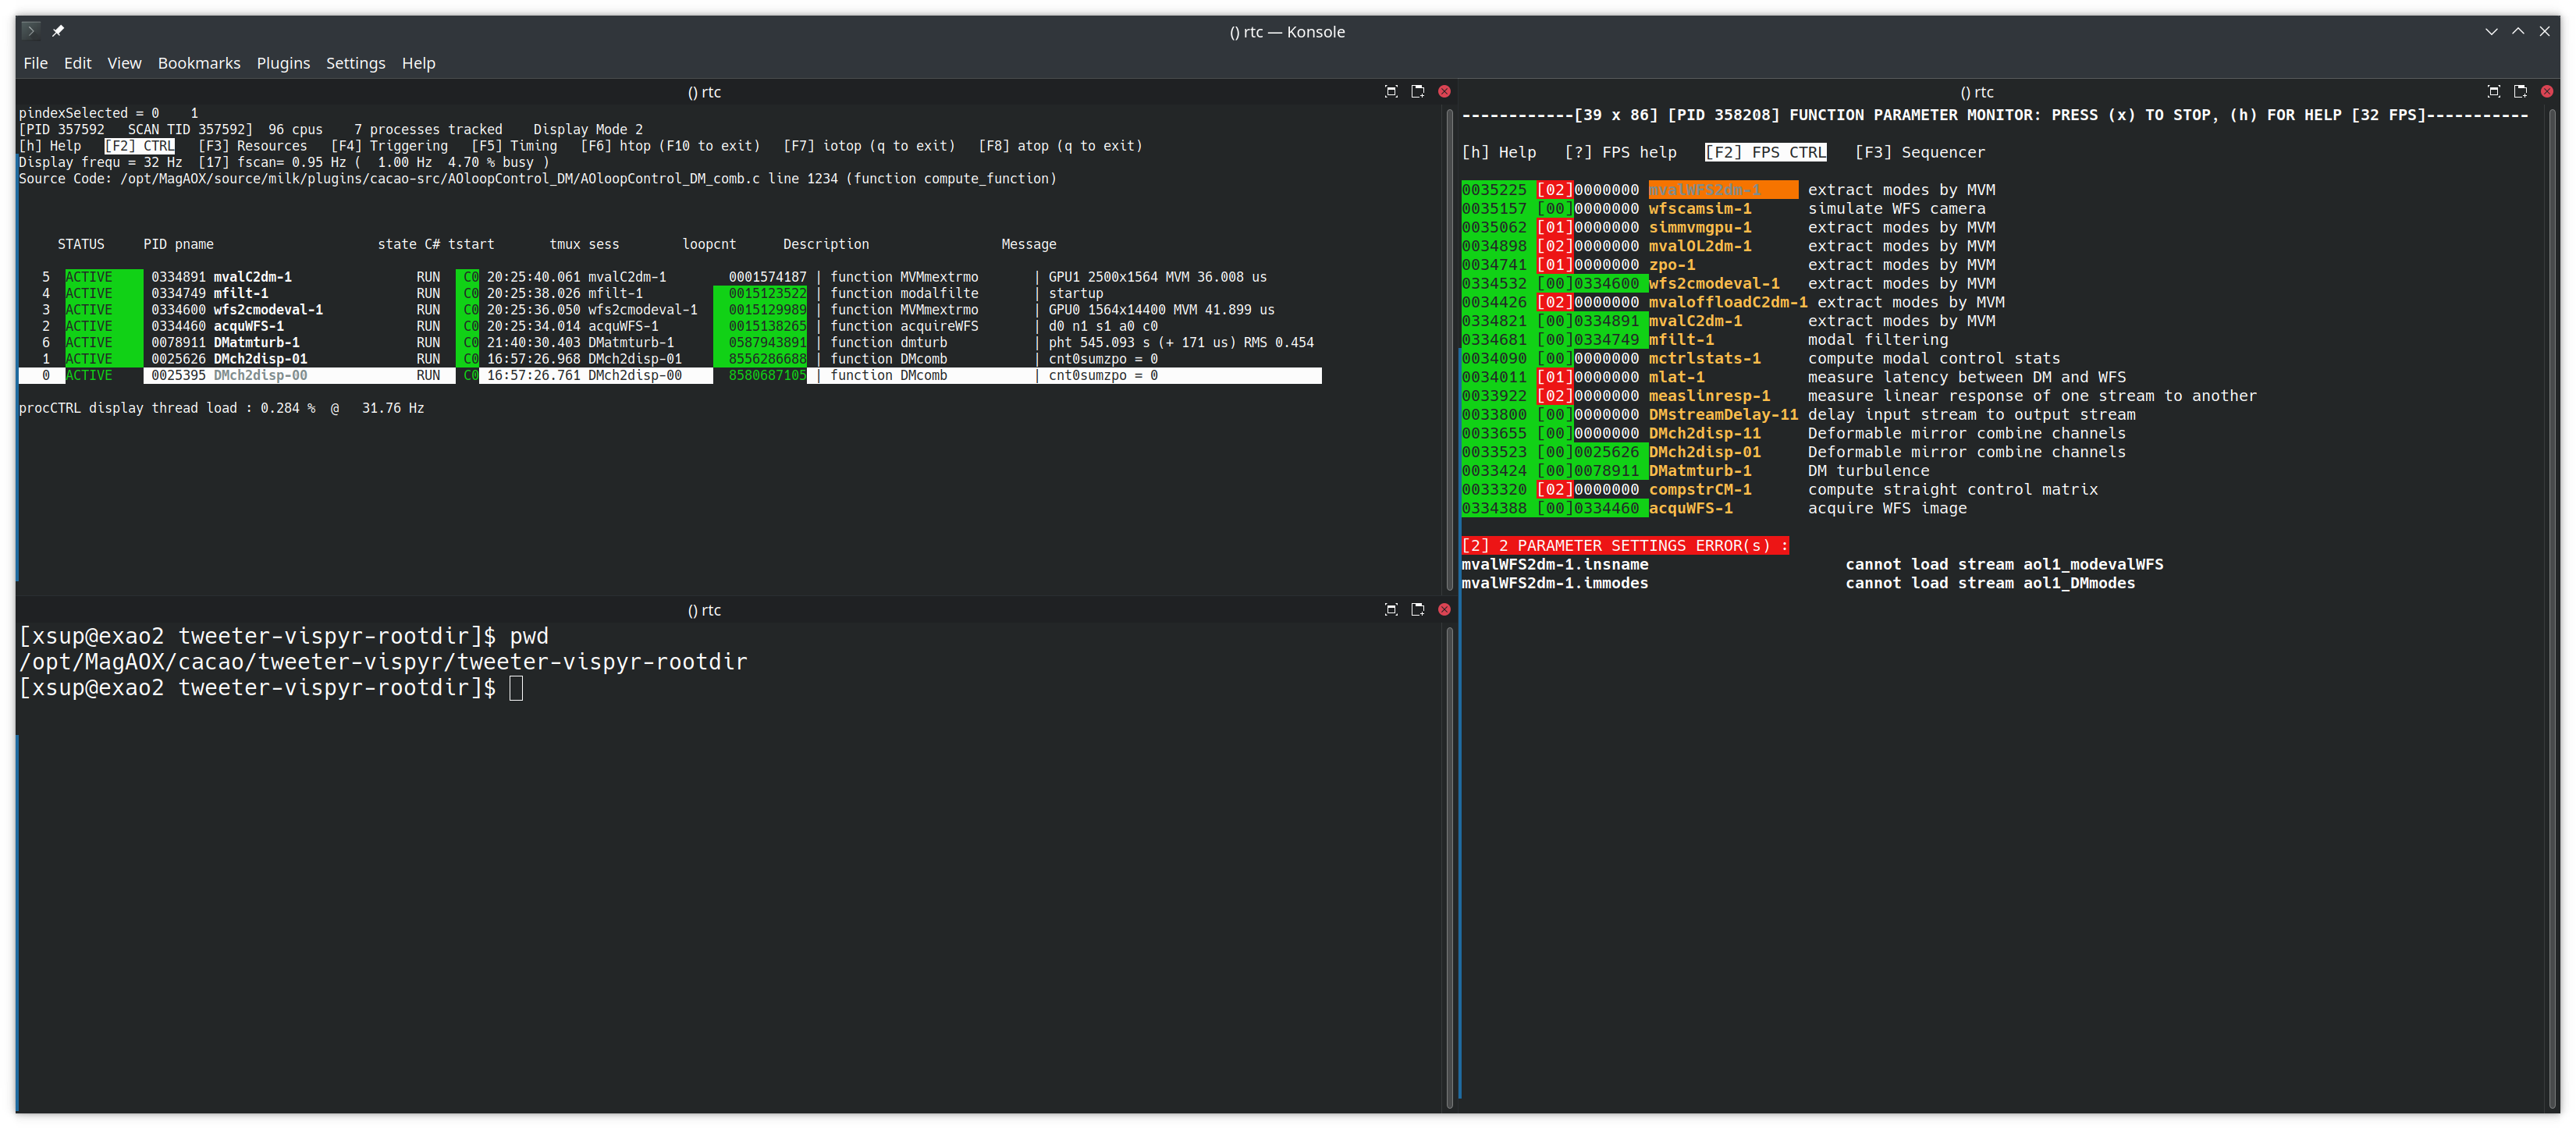Select zpo-1 in FPS list
2576x1129 pixels.
point(1672,265)
